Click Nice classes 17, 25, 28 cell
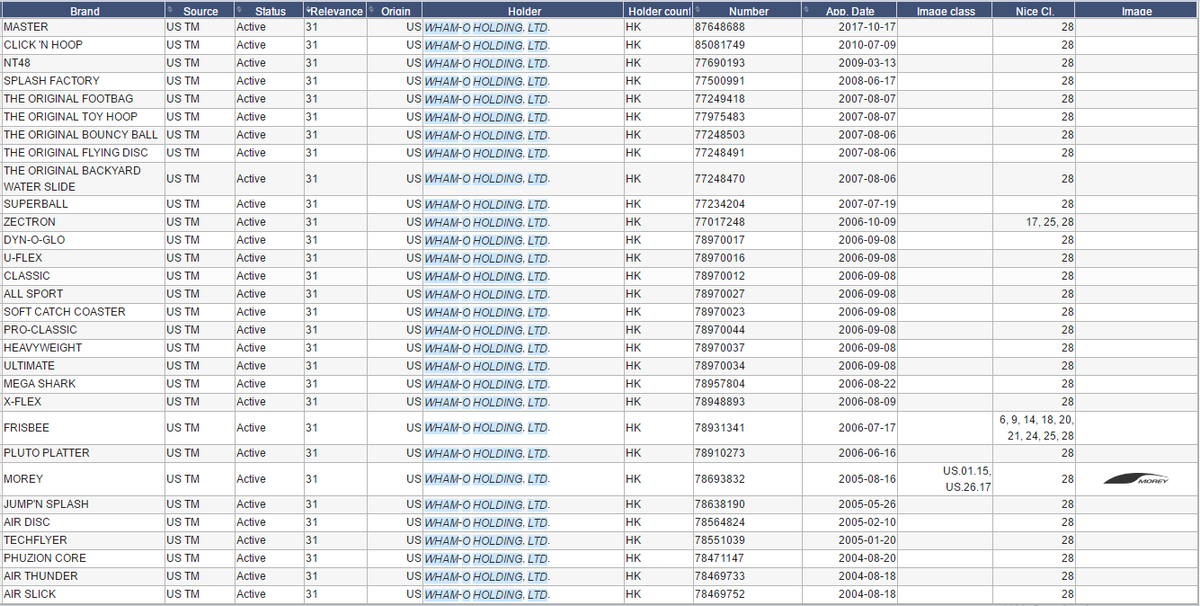The width and height of the screenshot is (1200, 606). tap(1034, 222)
